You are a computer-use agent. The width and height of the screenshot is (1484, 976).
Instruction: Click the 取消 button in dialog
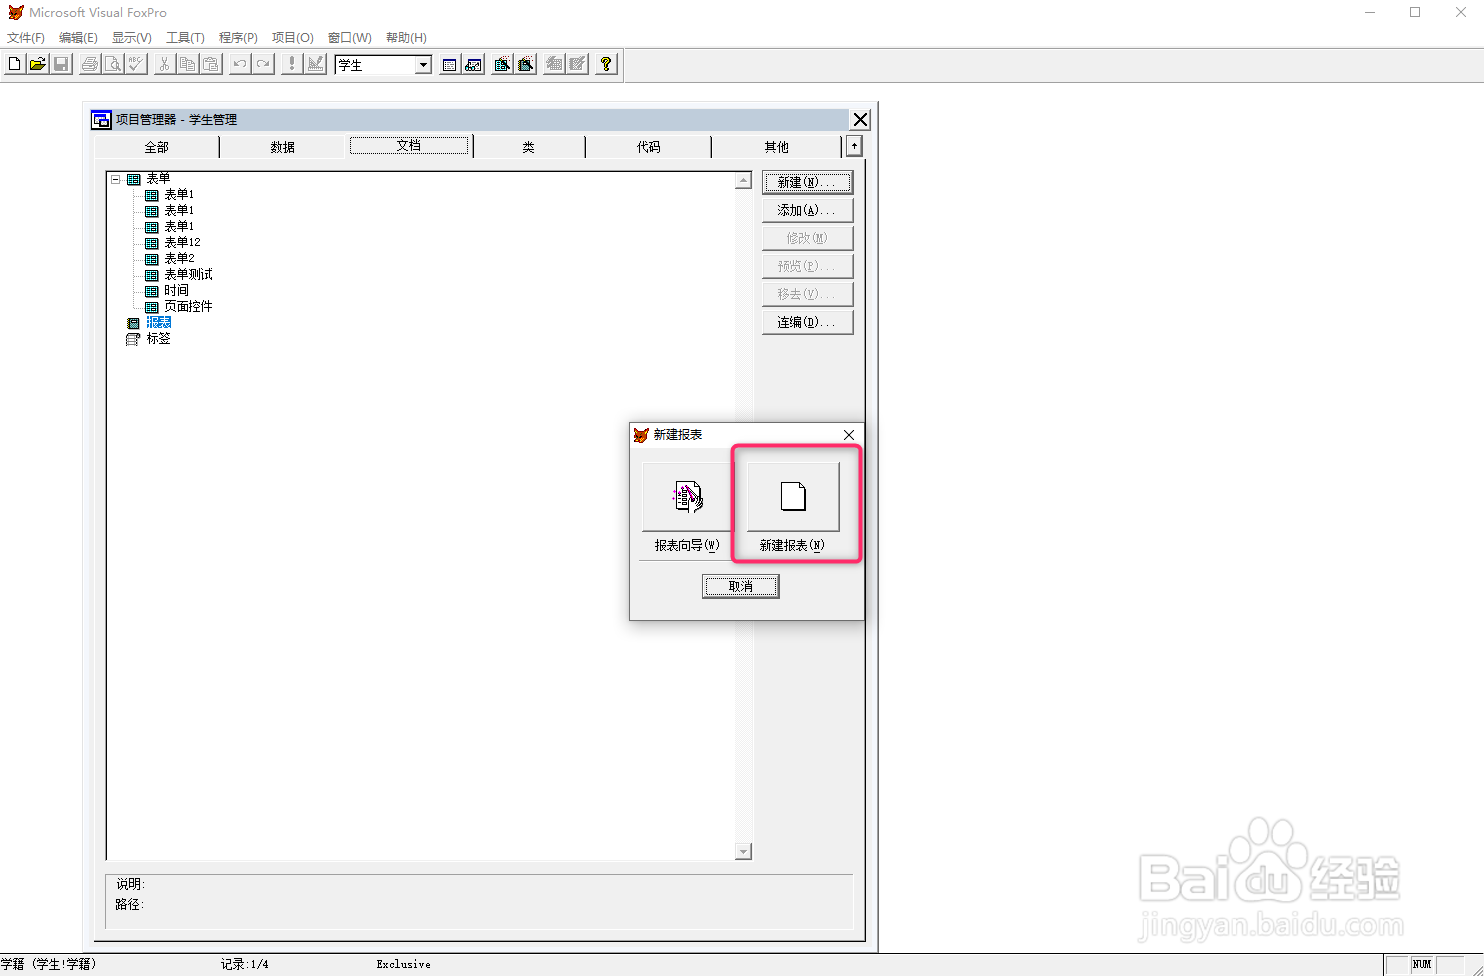click(x=741, y=587)
